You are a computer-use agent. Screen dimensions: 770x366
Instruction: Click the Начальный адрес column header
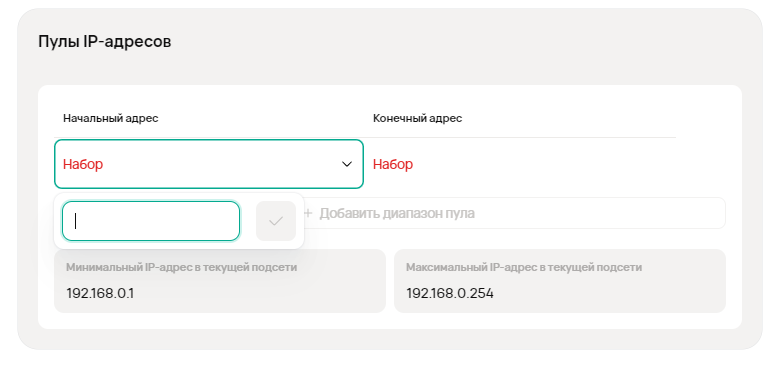pos(110,118)
